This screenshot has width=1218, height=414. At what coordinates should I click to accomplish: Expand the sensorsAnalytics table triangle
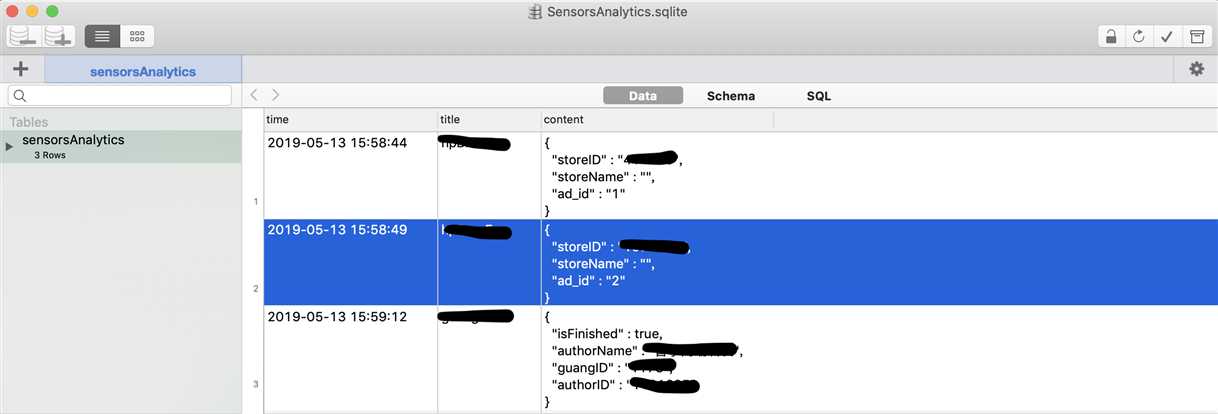coord(10,147)
